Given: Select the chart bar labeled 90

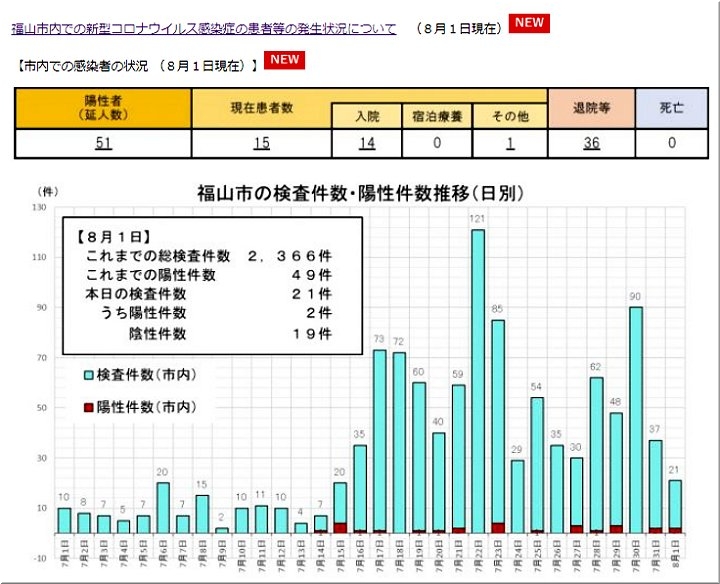Looking at the screenshot, I should pos(635,420).
